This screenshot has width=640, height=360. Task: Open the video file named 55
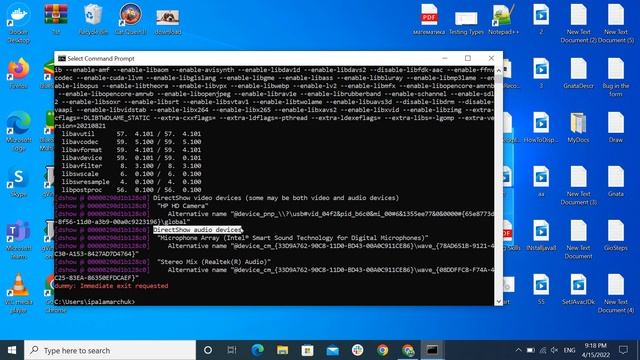pos(541,290)
